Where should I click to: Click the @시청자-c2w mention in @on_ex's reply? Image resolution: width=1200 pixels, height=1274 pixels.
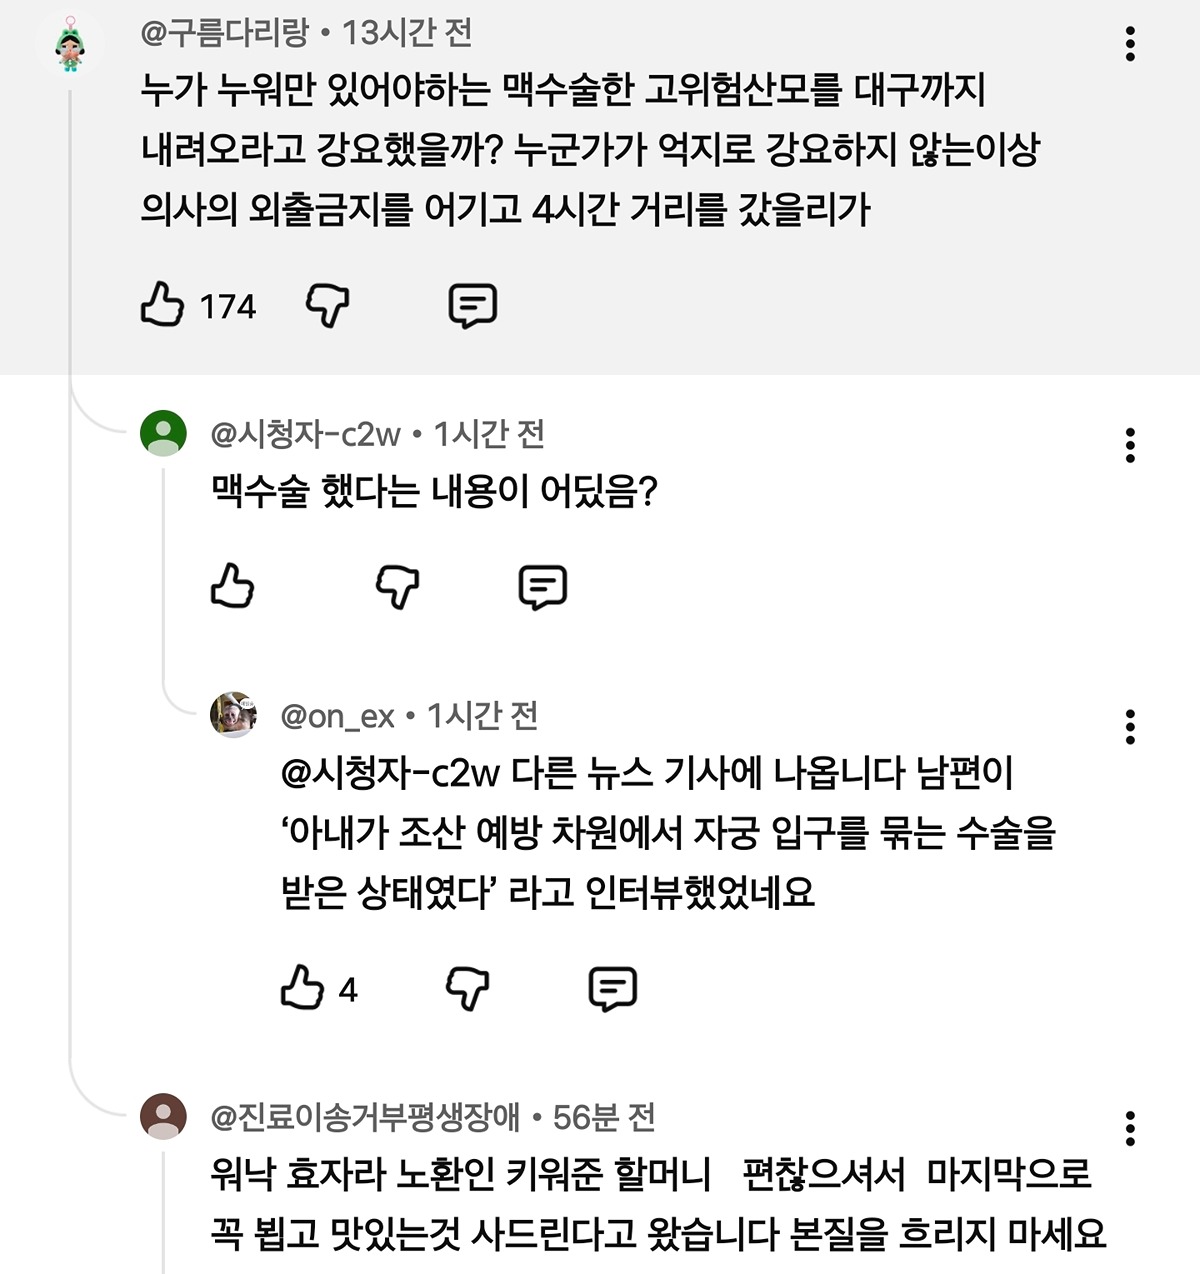[390, 773]
